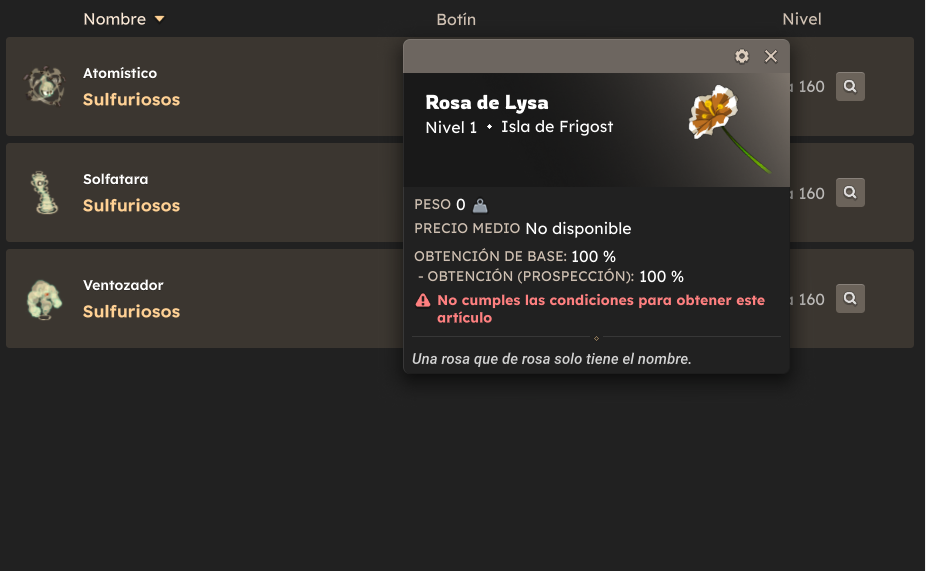Viewport: 926px width, 572px height.
Task: Select the Ventozador monster portrait
Action: [44, 299]
